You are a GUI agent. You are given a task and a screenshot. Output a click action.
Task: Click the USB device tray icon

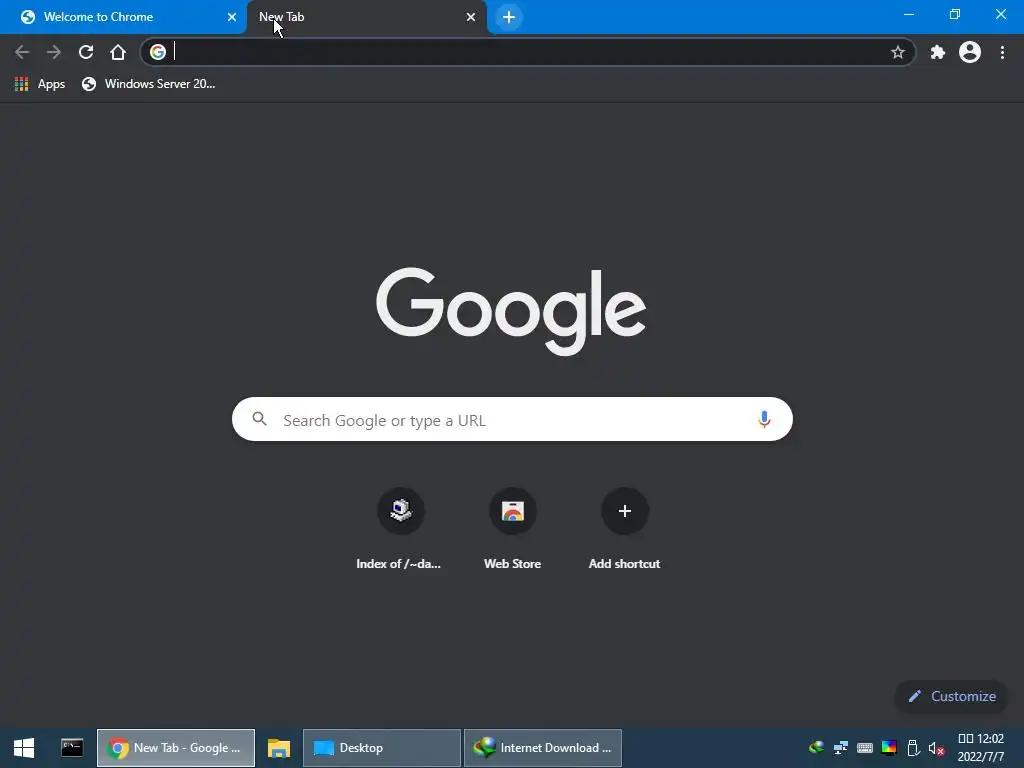[x=913, y=748]
